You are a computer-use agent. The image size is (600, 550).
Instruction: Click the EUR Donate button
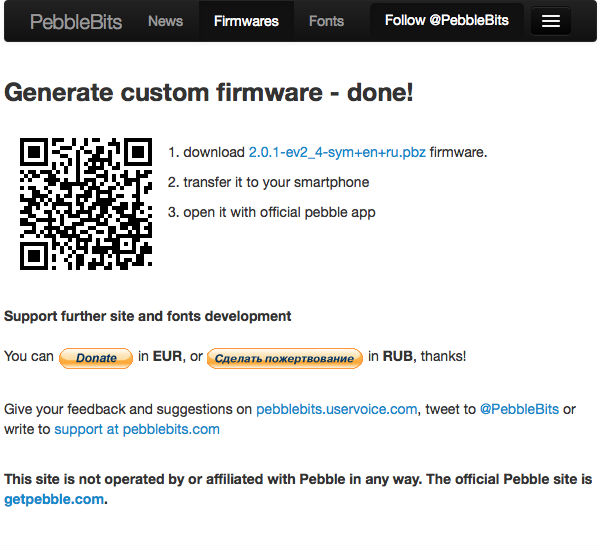coord(96,358)
